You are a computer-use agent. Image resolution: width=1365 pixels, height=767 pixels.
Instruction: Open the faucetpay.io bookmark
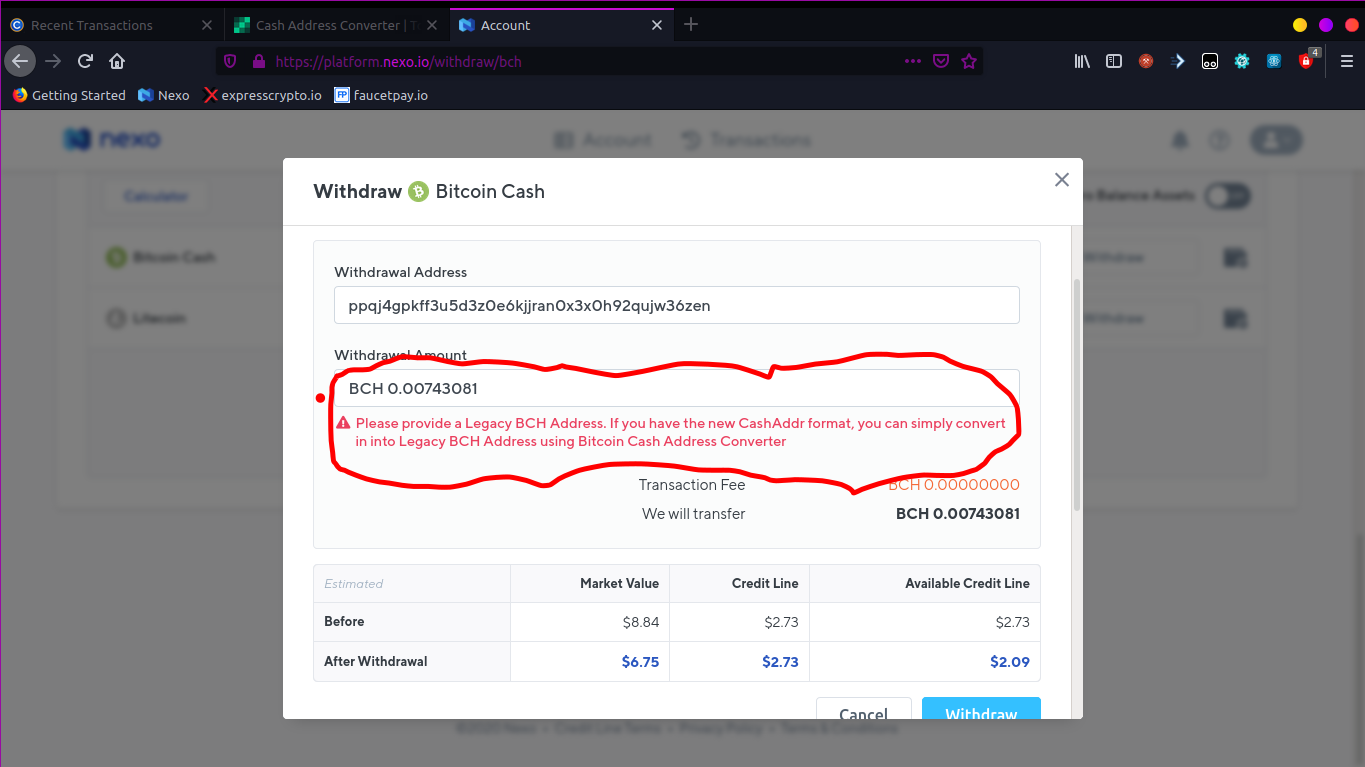click(x=381, y=95)
